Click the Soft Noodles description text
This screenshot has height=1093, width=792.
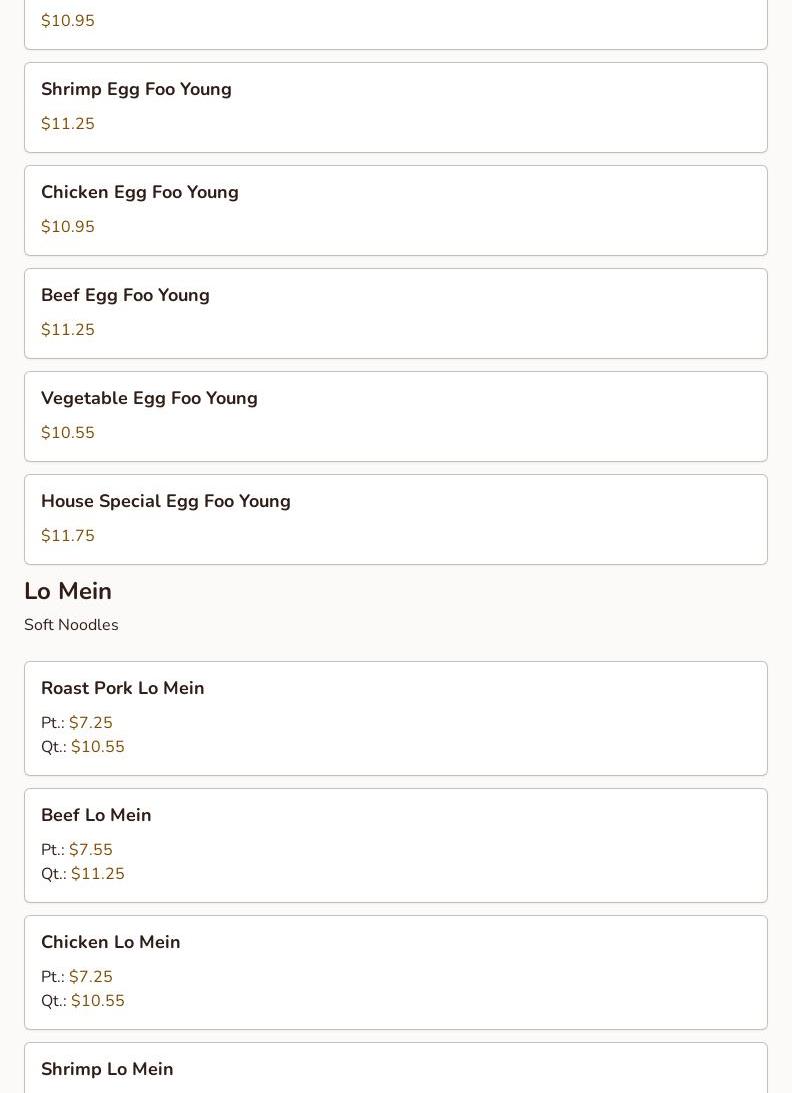tap(71, 625)
